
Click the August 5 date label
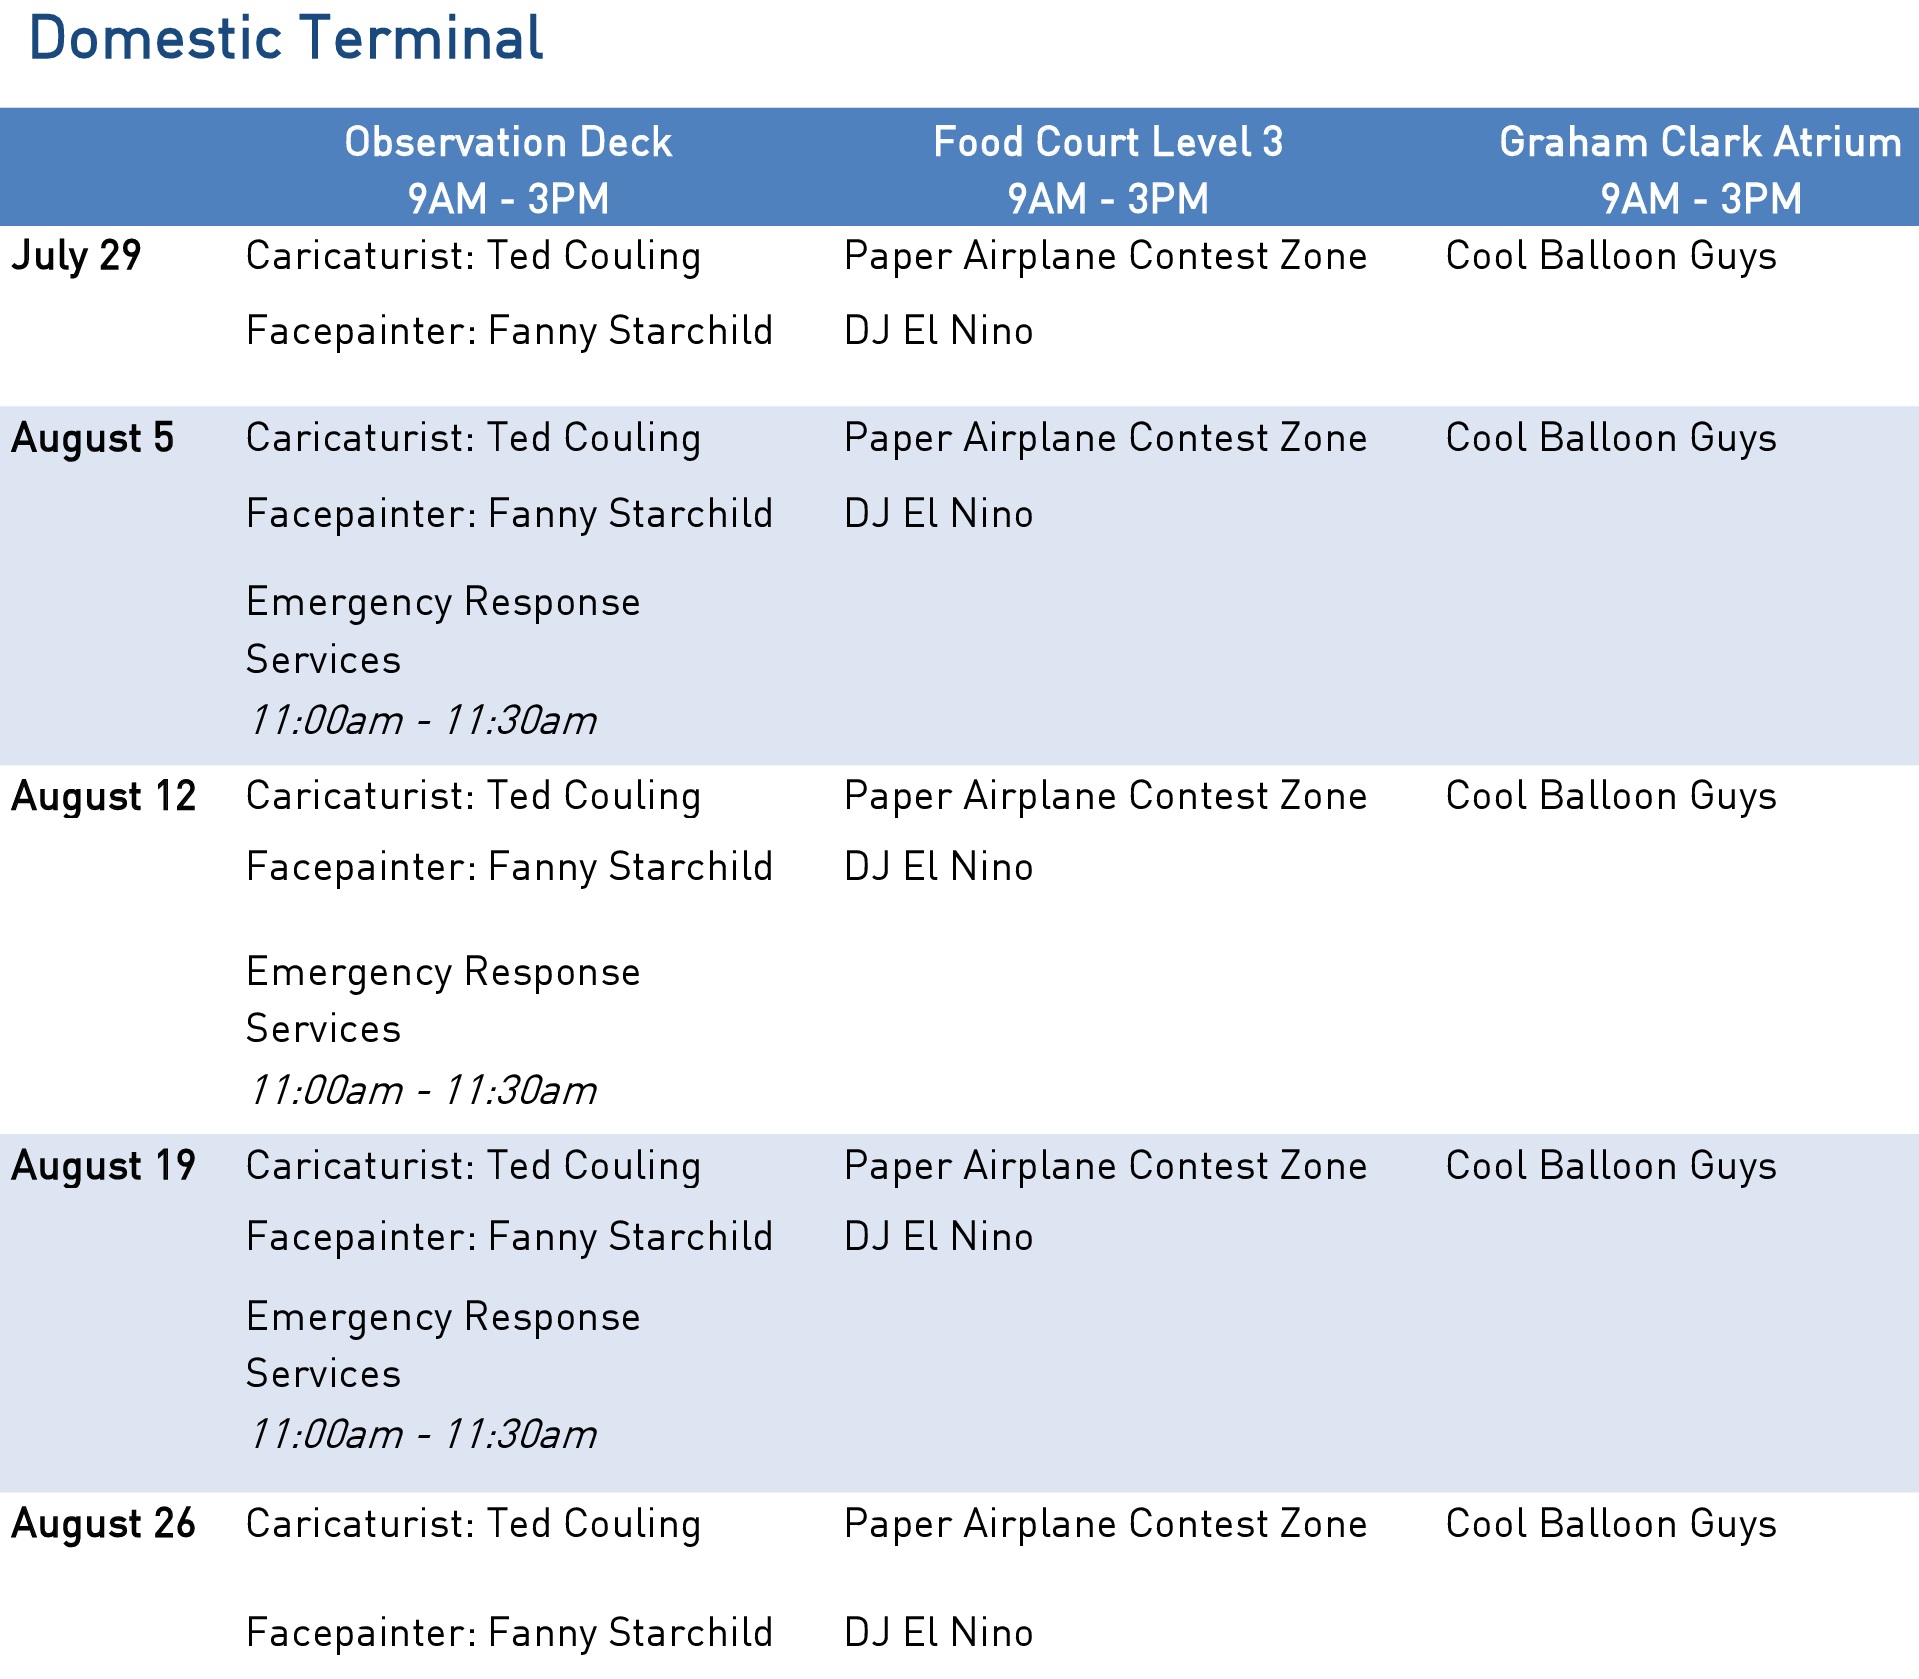pos(93,438)
